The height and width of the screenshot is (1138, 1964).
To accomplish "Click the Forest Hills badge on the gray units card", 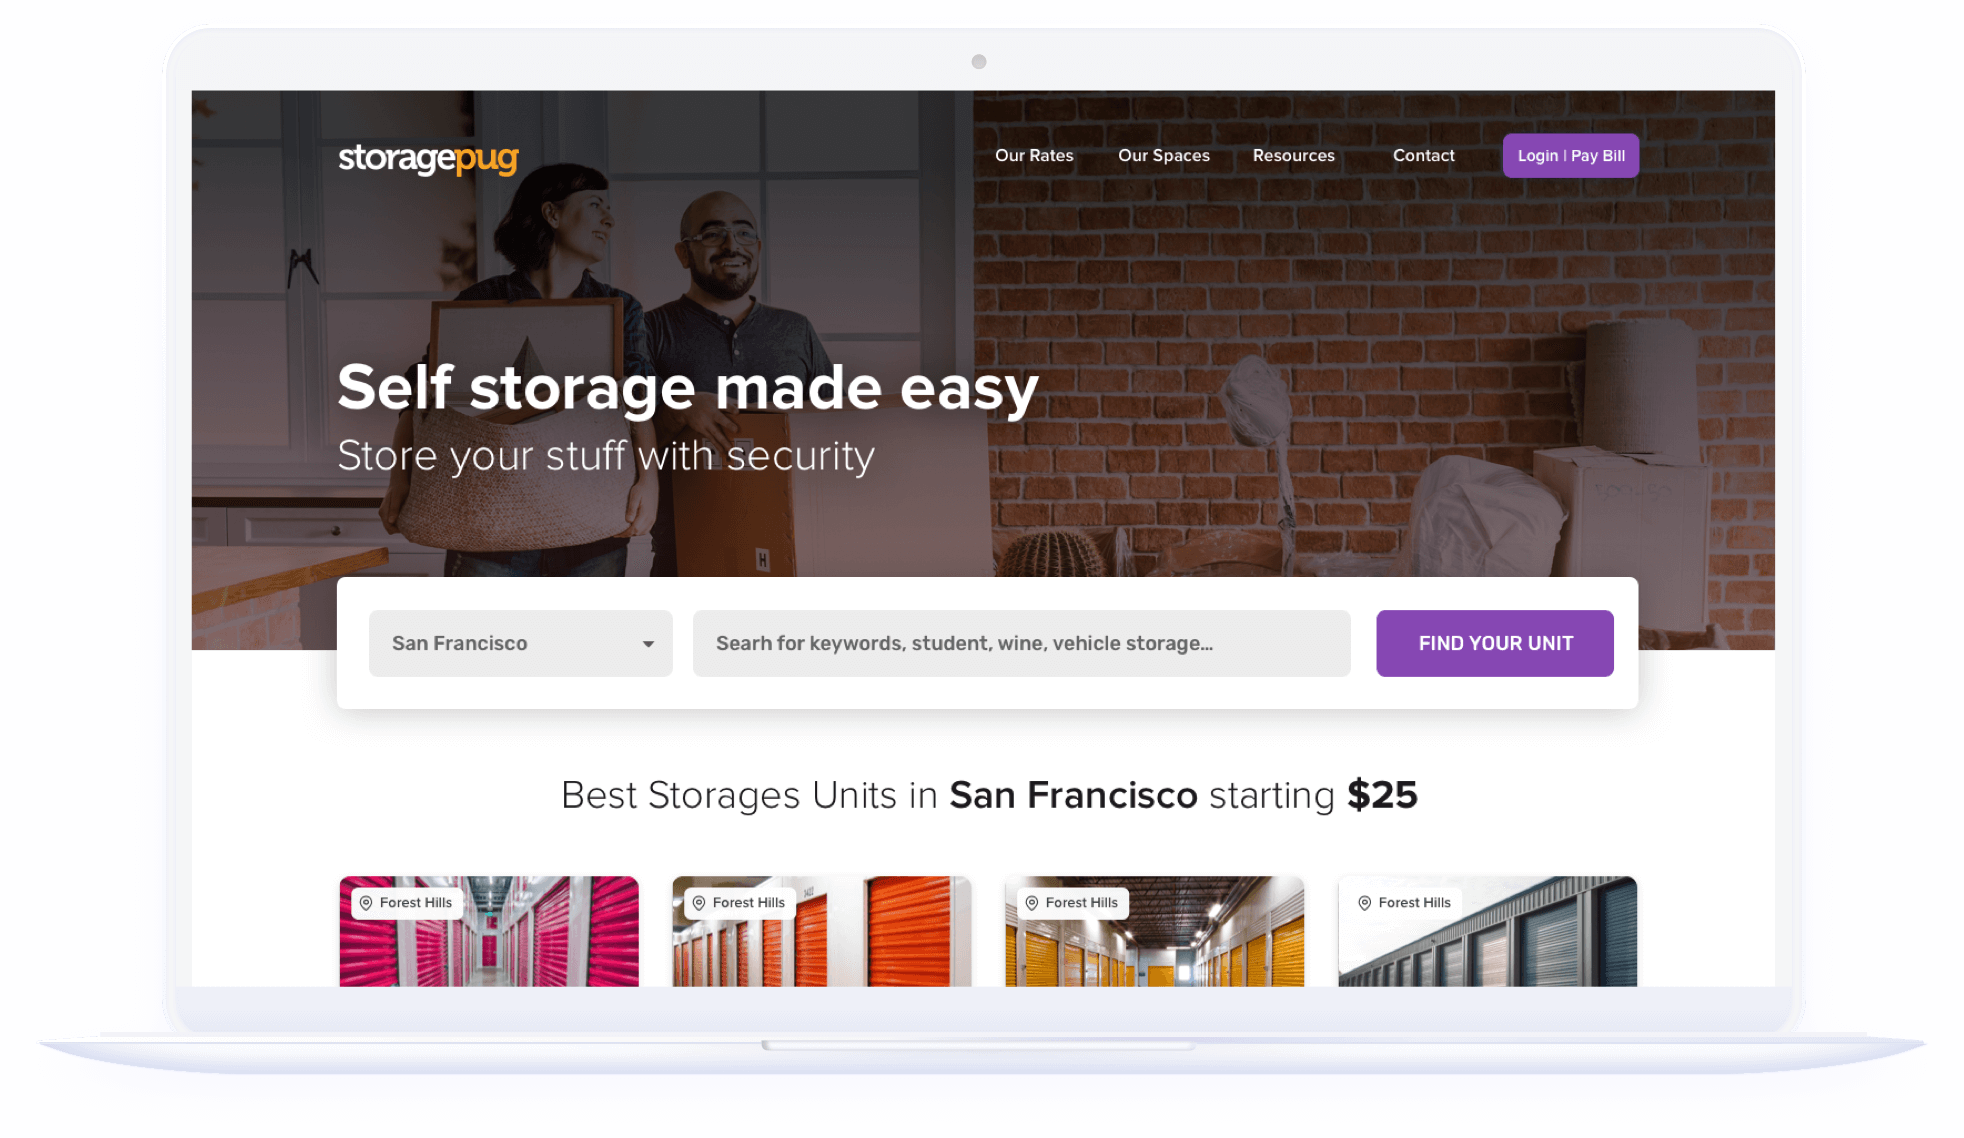I will 1405,901.
